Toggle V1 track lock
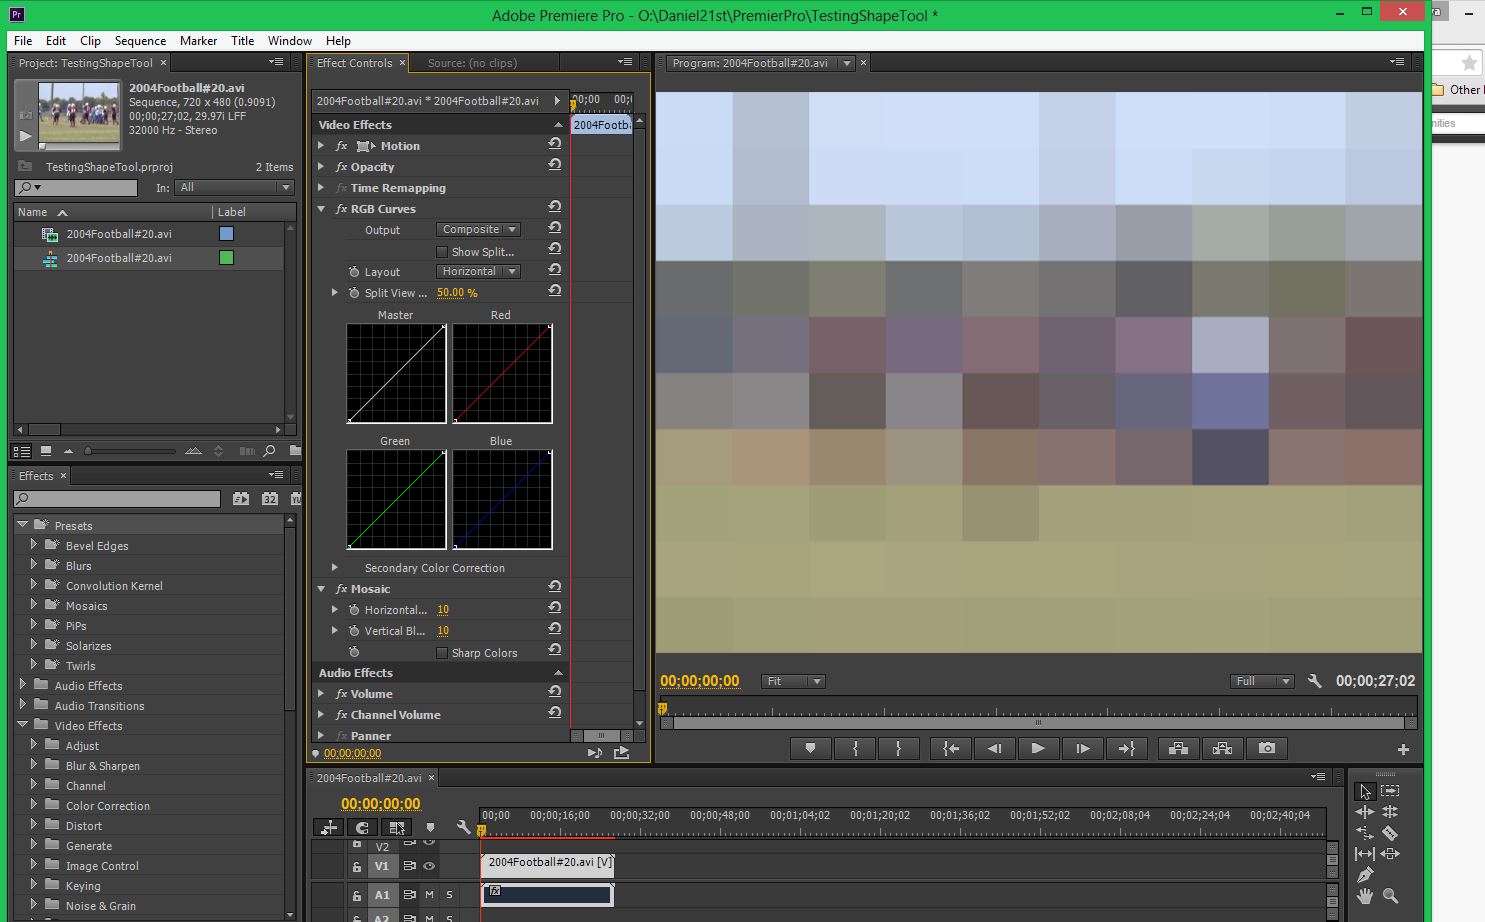Viewport: 1485px width, 922px height. click(x=356, y=867)
